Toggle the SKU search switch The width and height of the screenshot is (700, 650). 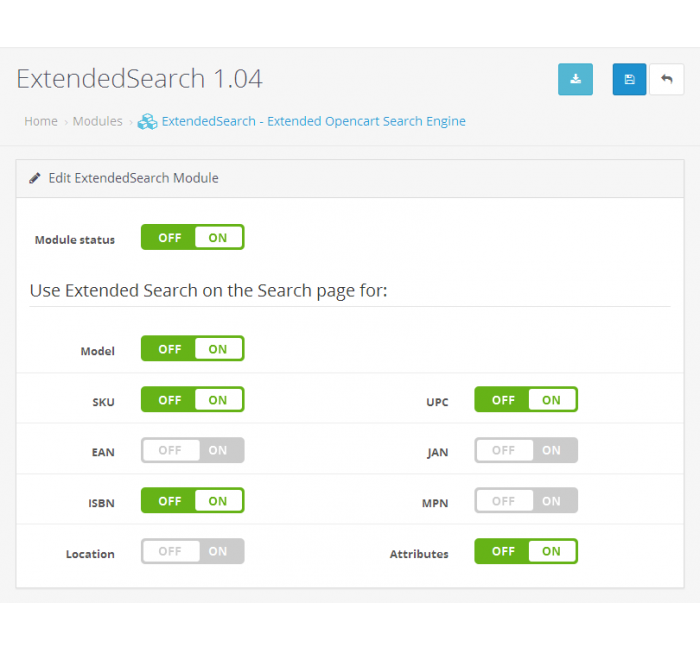[192, 399]
